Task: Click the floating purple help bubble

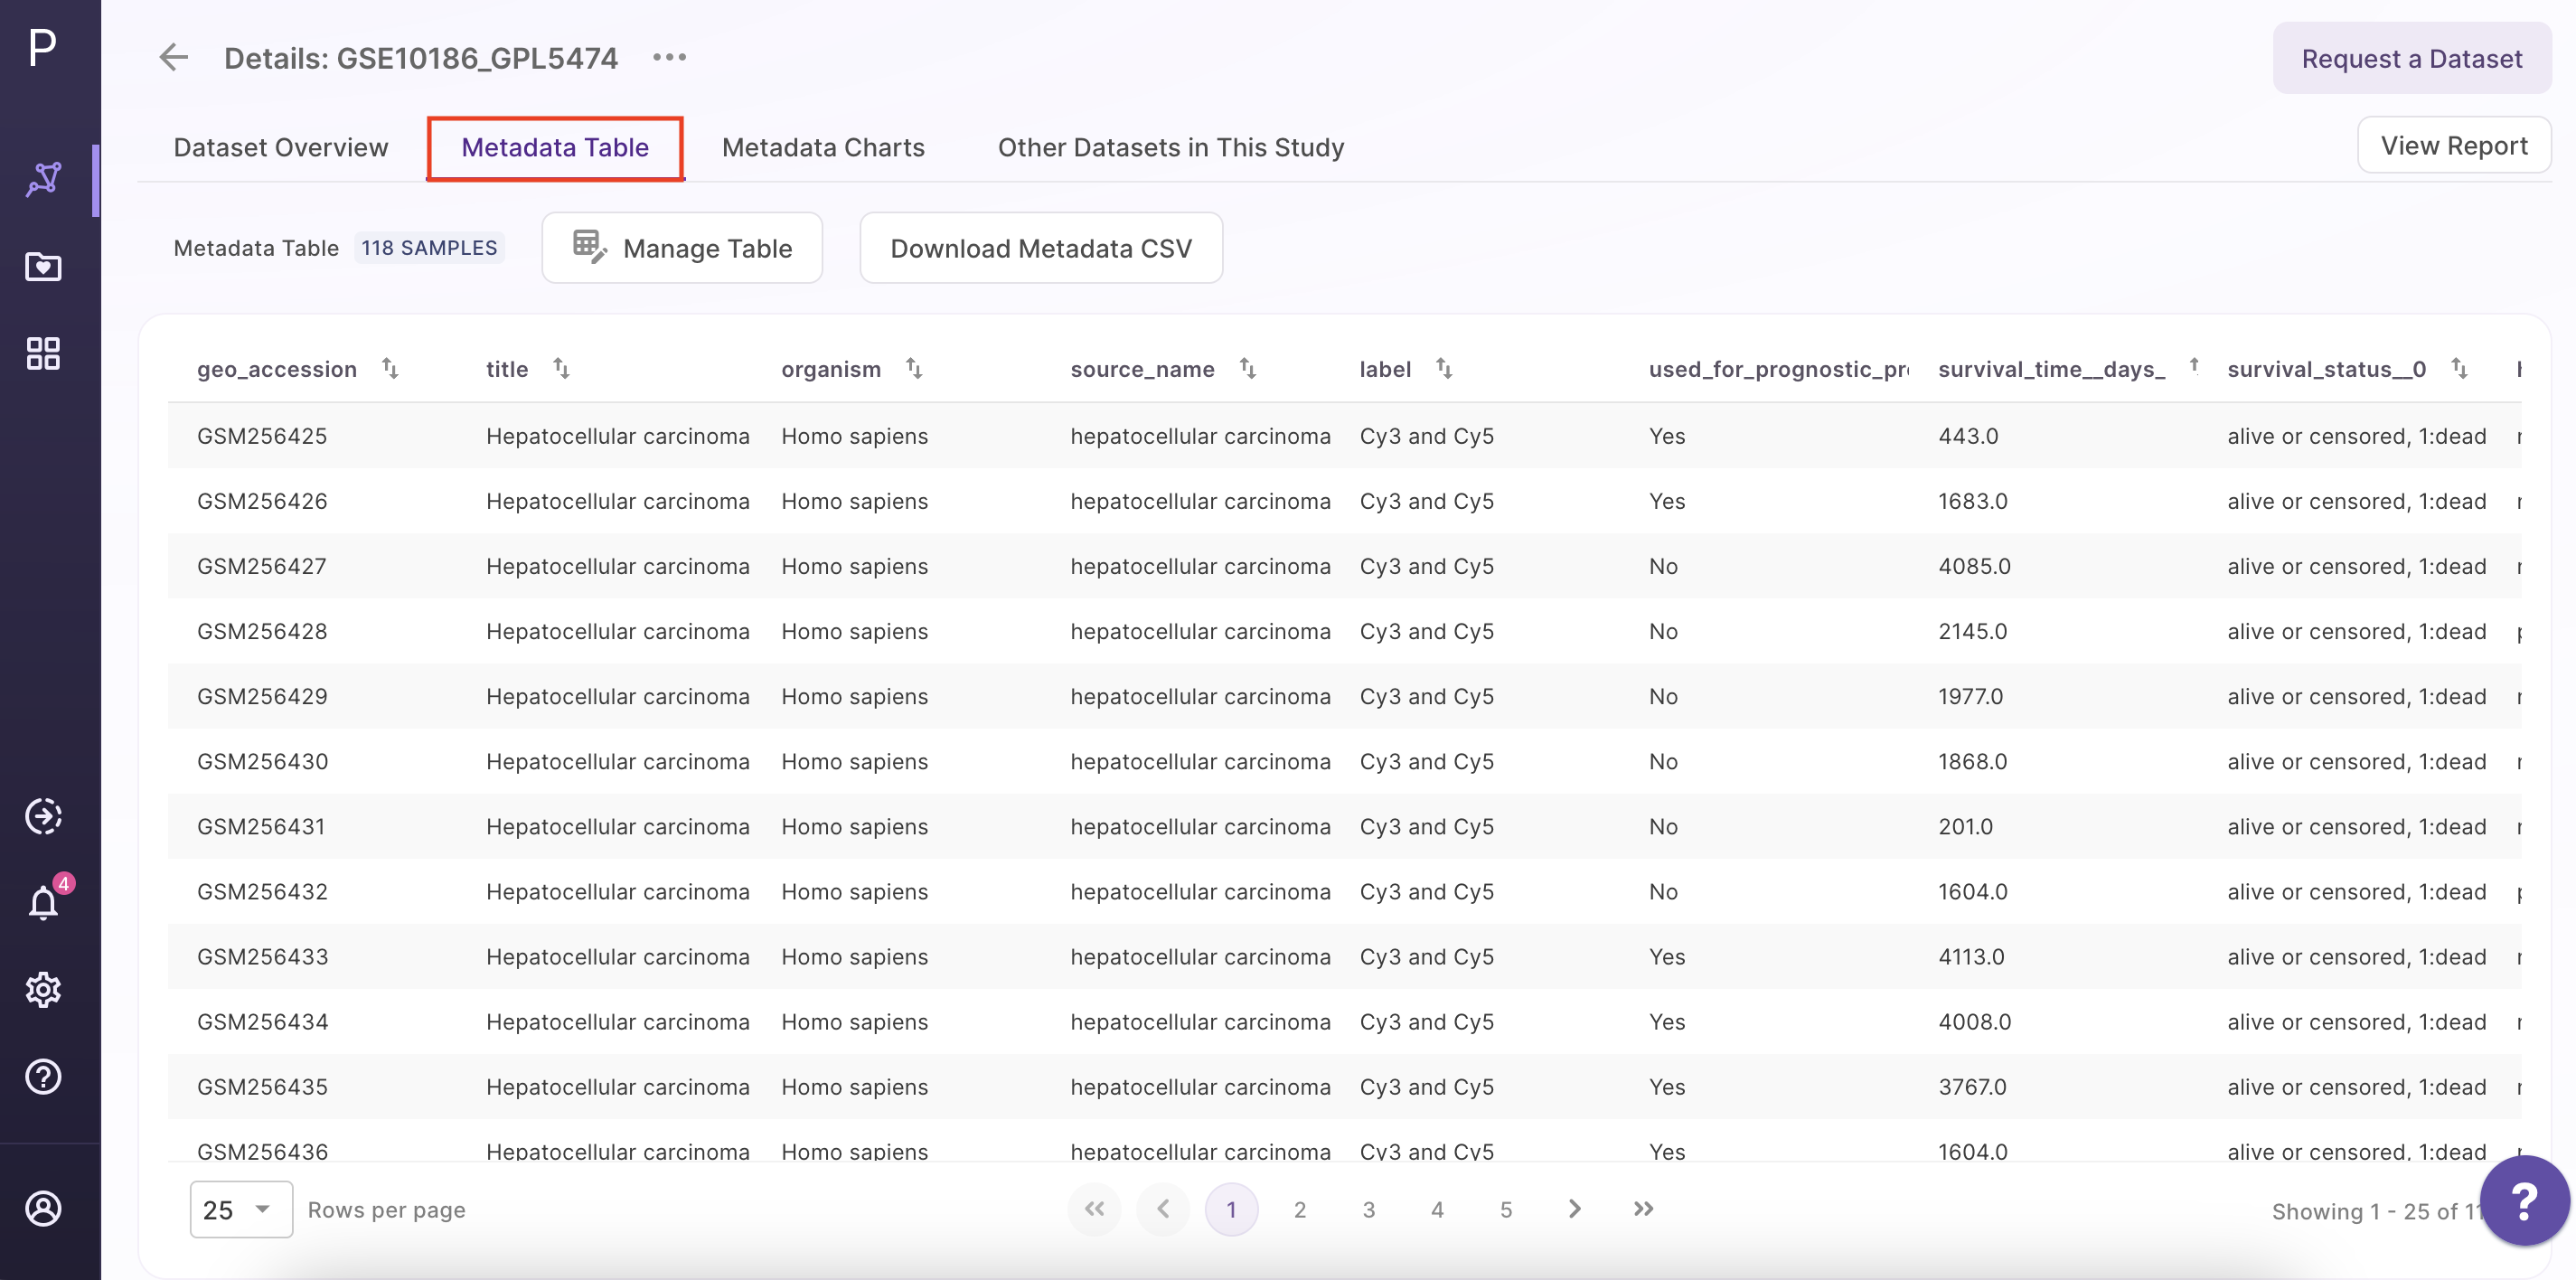Action: point(2524,1200)
